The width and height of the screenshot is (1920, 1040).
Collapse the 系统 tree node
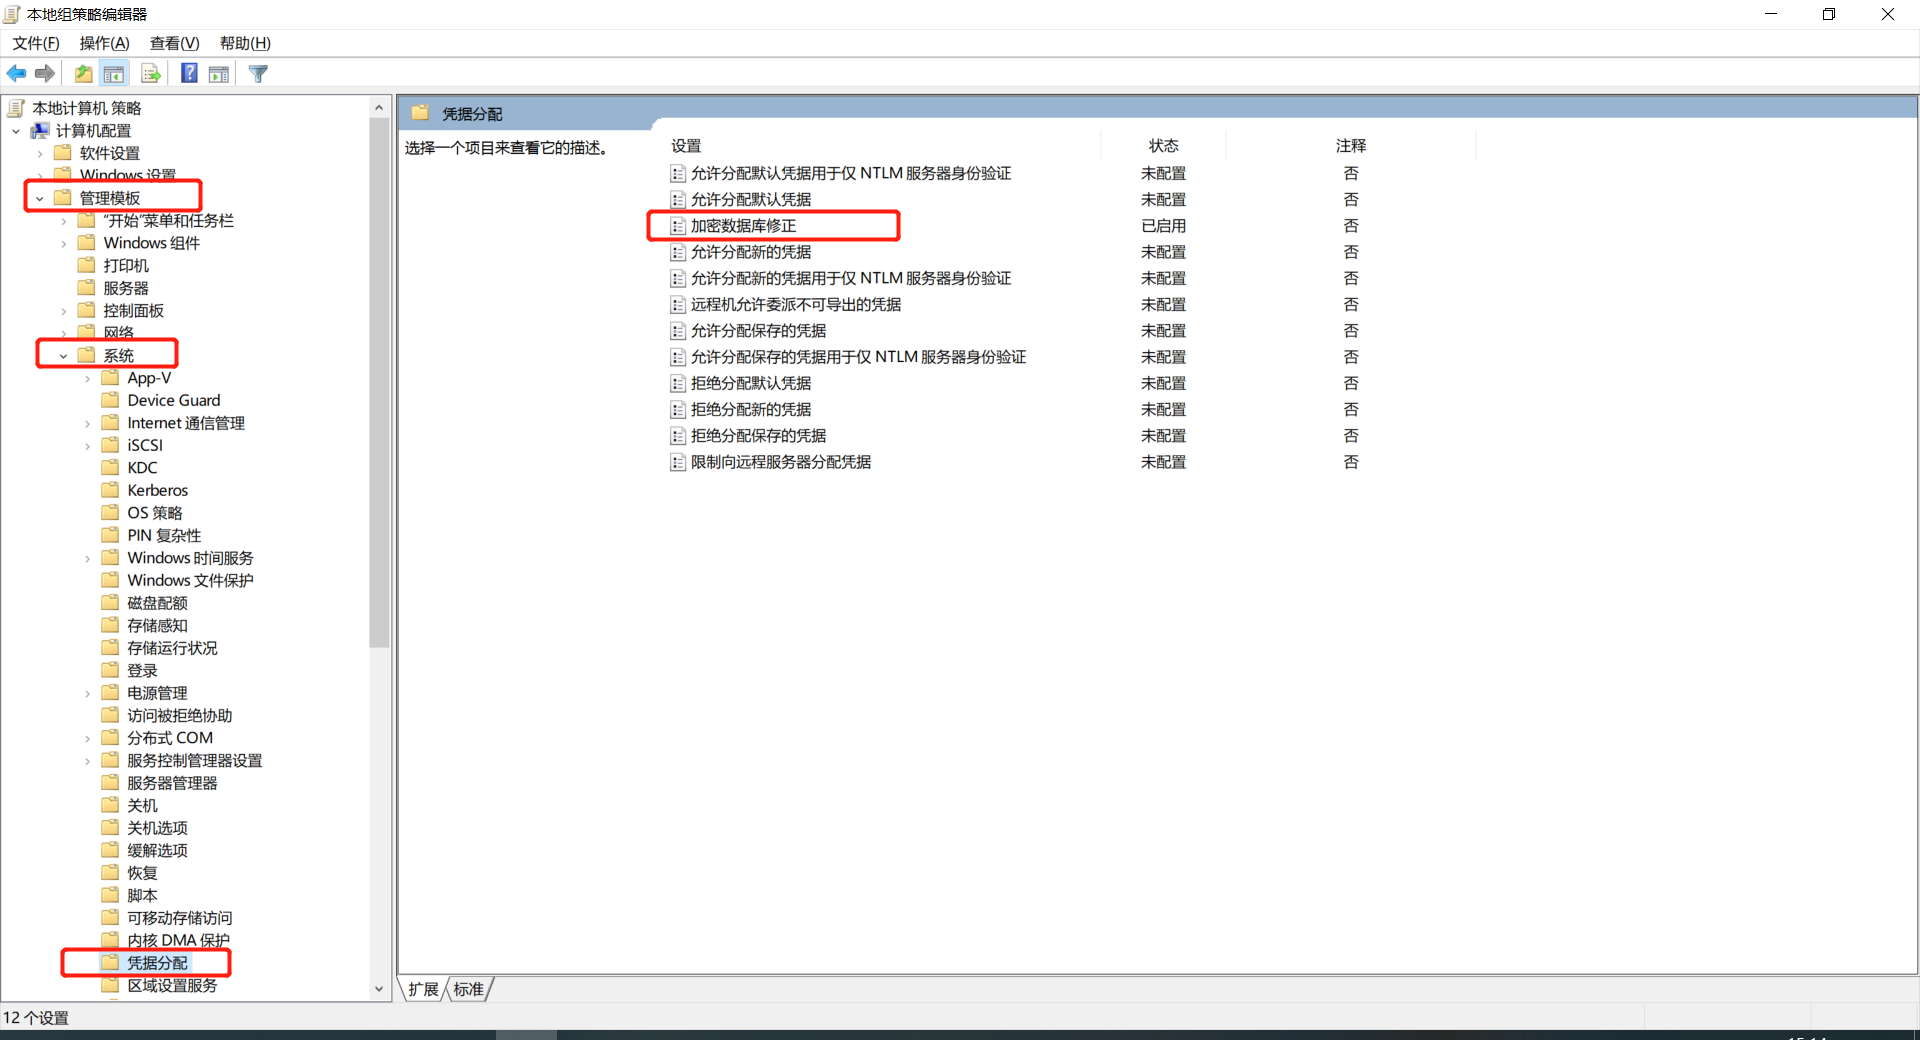pyautogui.click(x=63, y=355)
